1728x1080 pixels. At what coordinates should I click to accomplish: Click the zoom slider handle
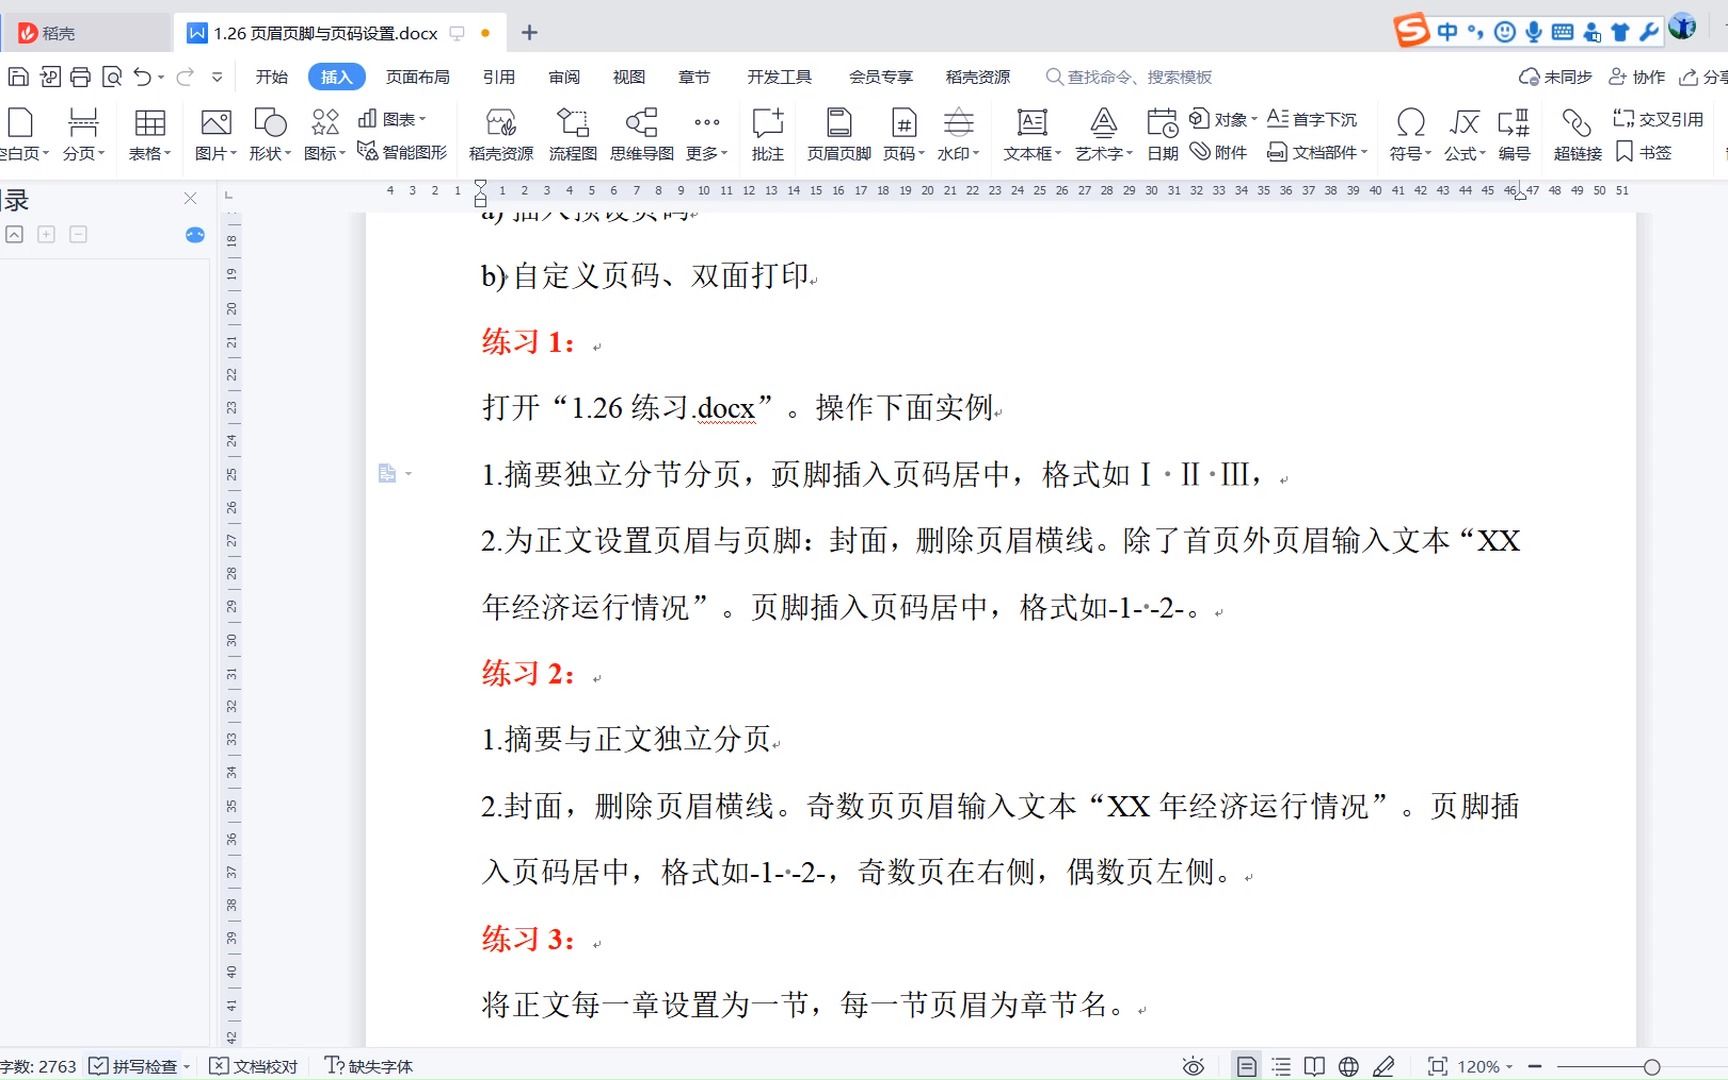(1652, 1067)
